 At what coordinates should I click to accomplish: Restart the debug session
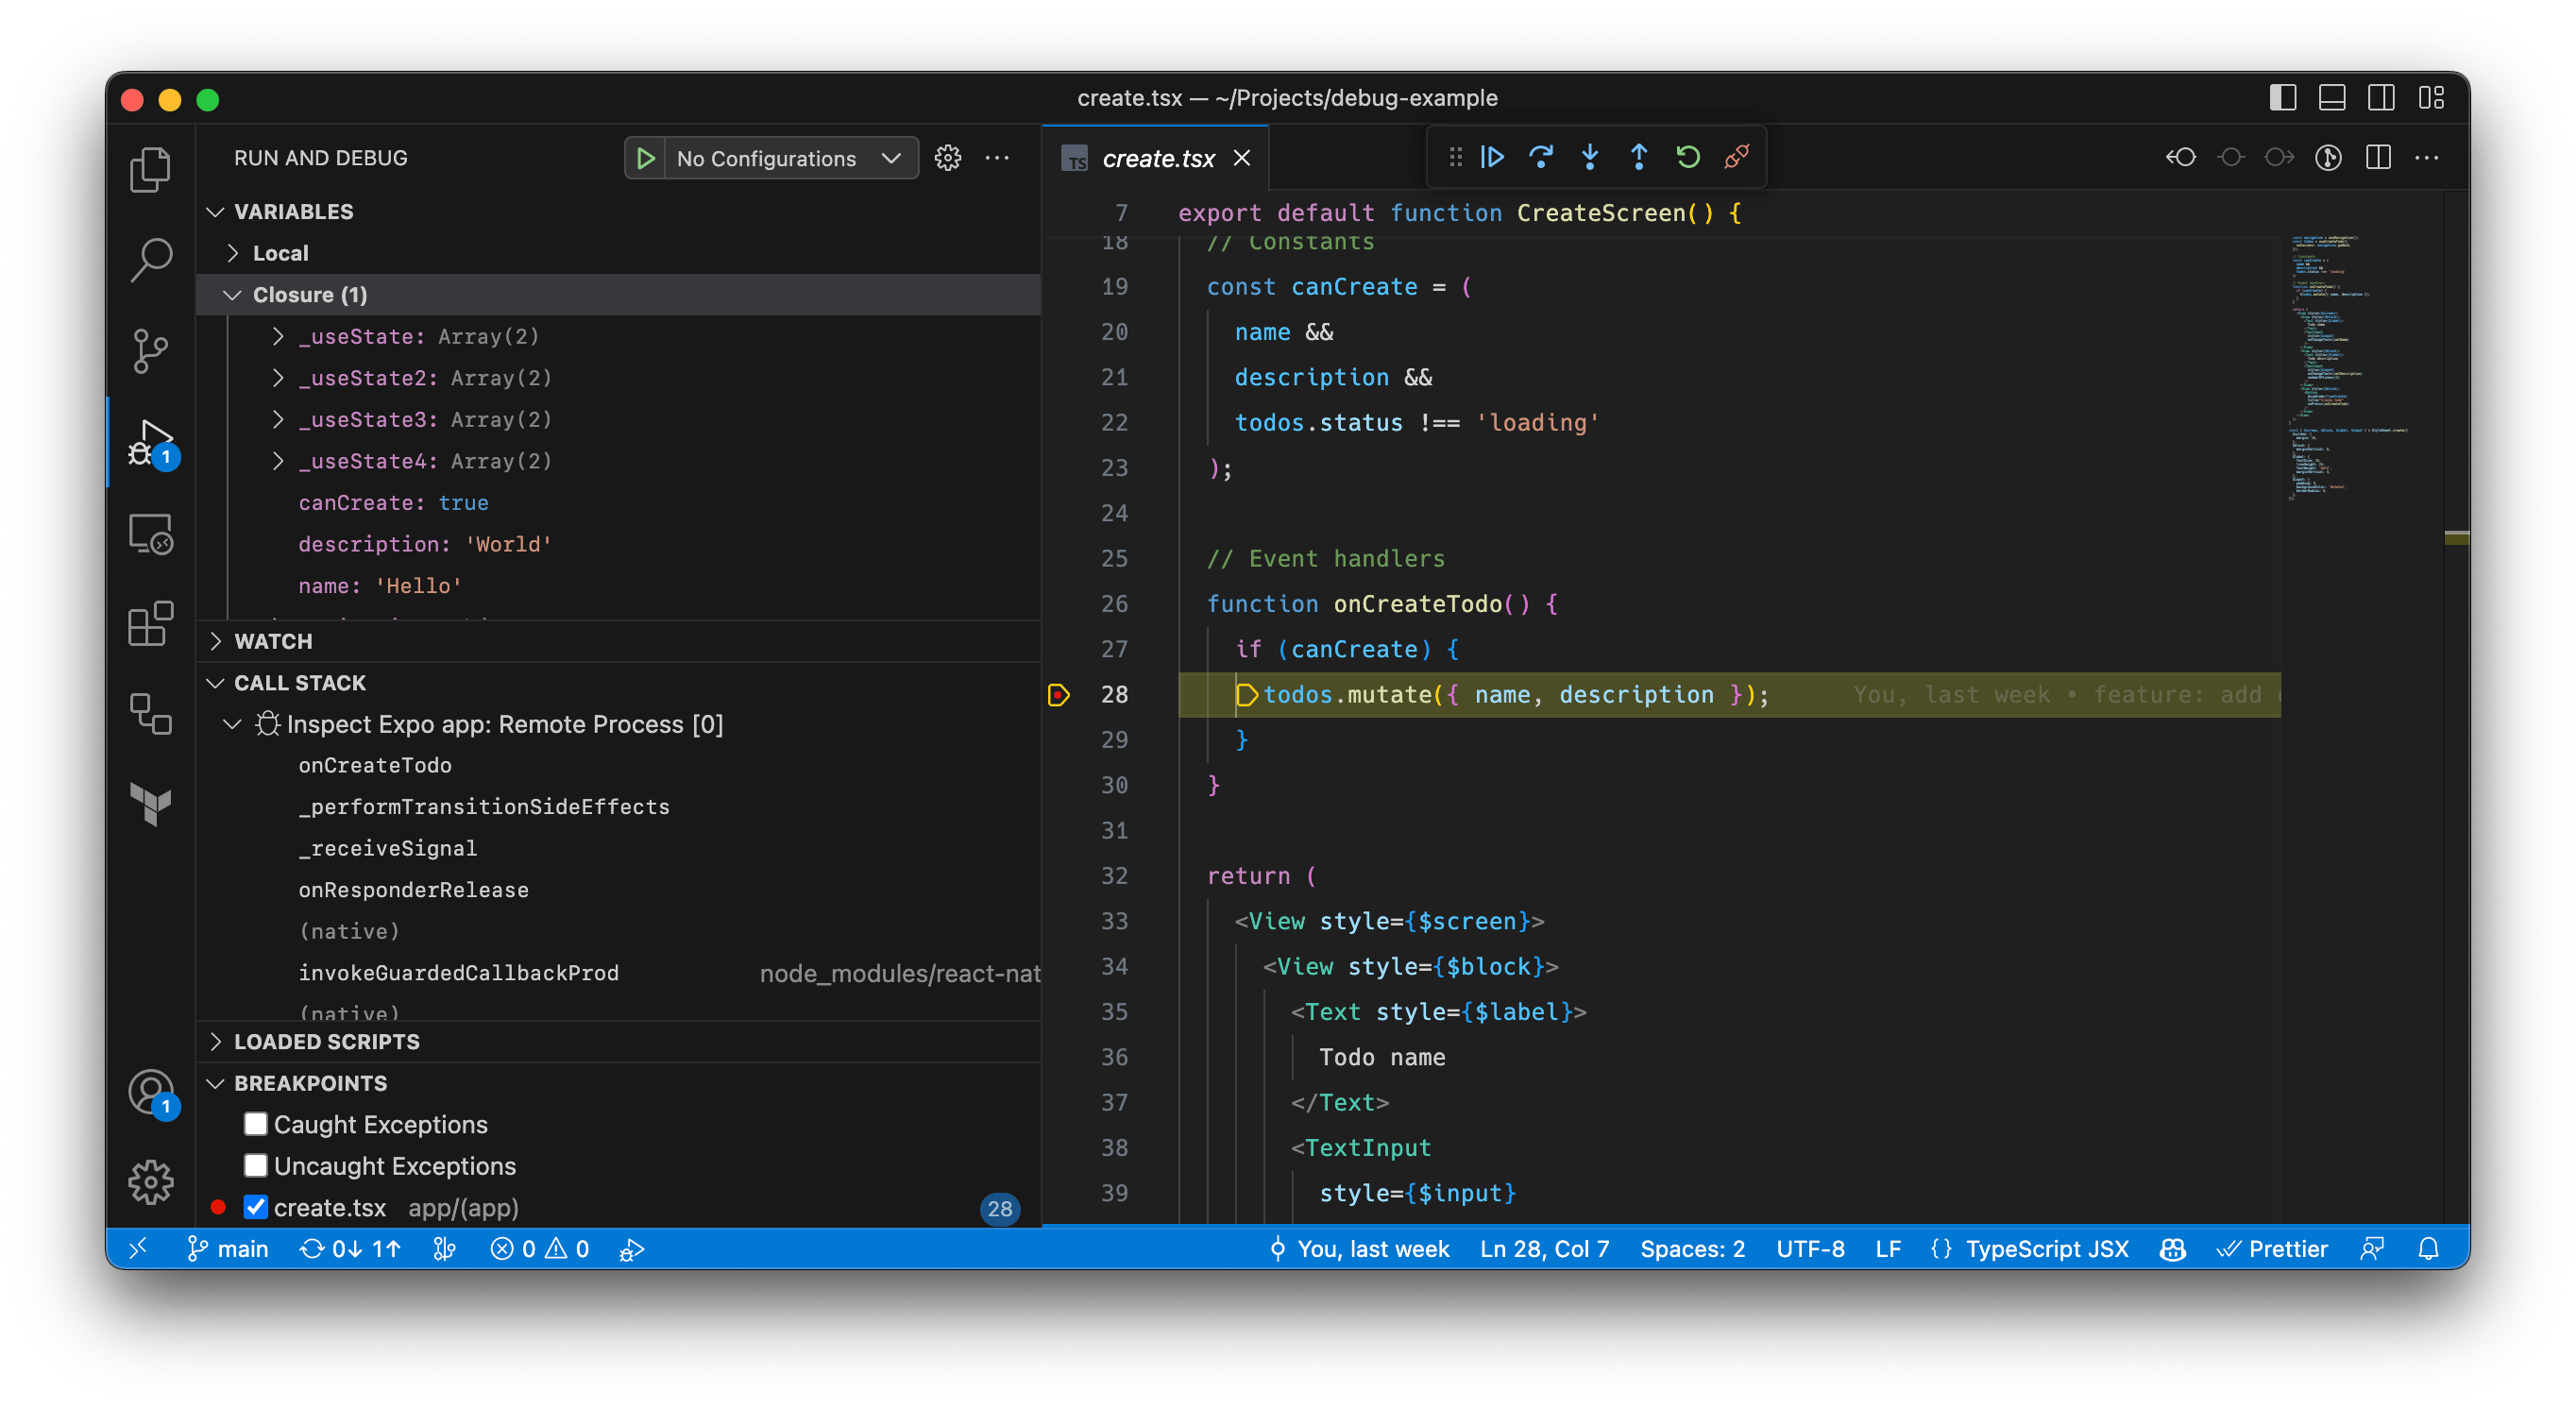point(1687,157)
